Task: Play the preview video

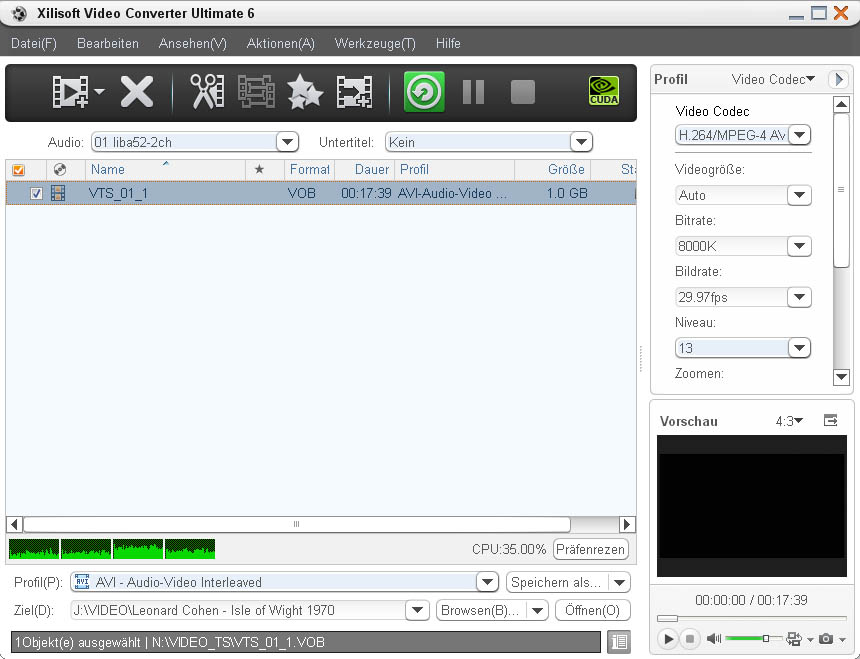Action: coord(667,639)
